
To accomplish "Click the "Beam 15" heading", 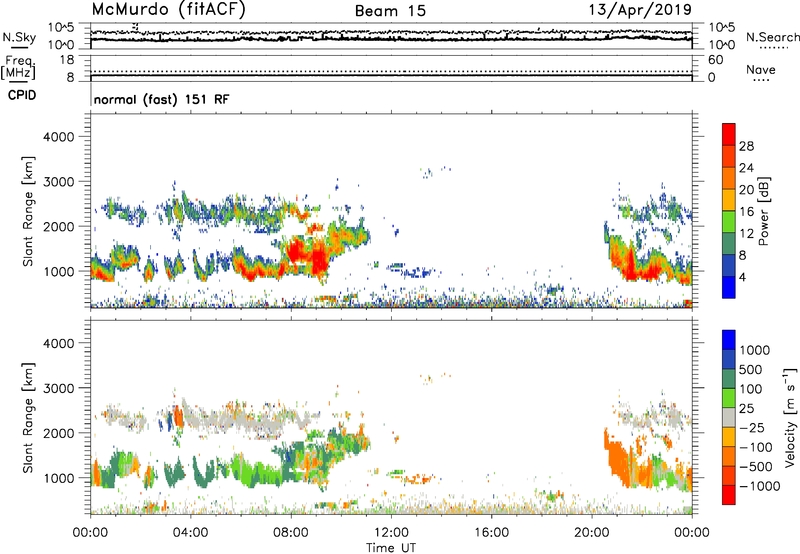I will point(390,11).
